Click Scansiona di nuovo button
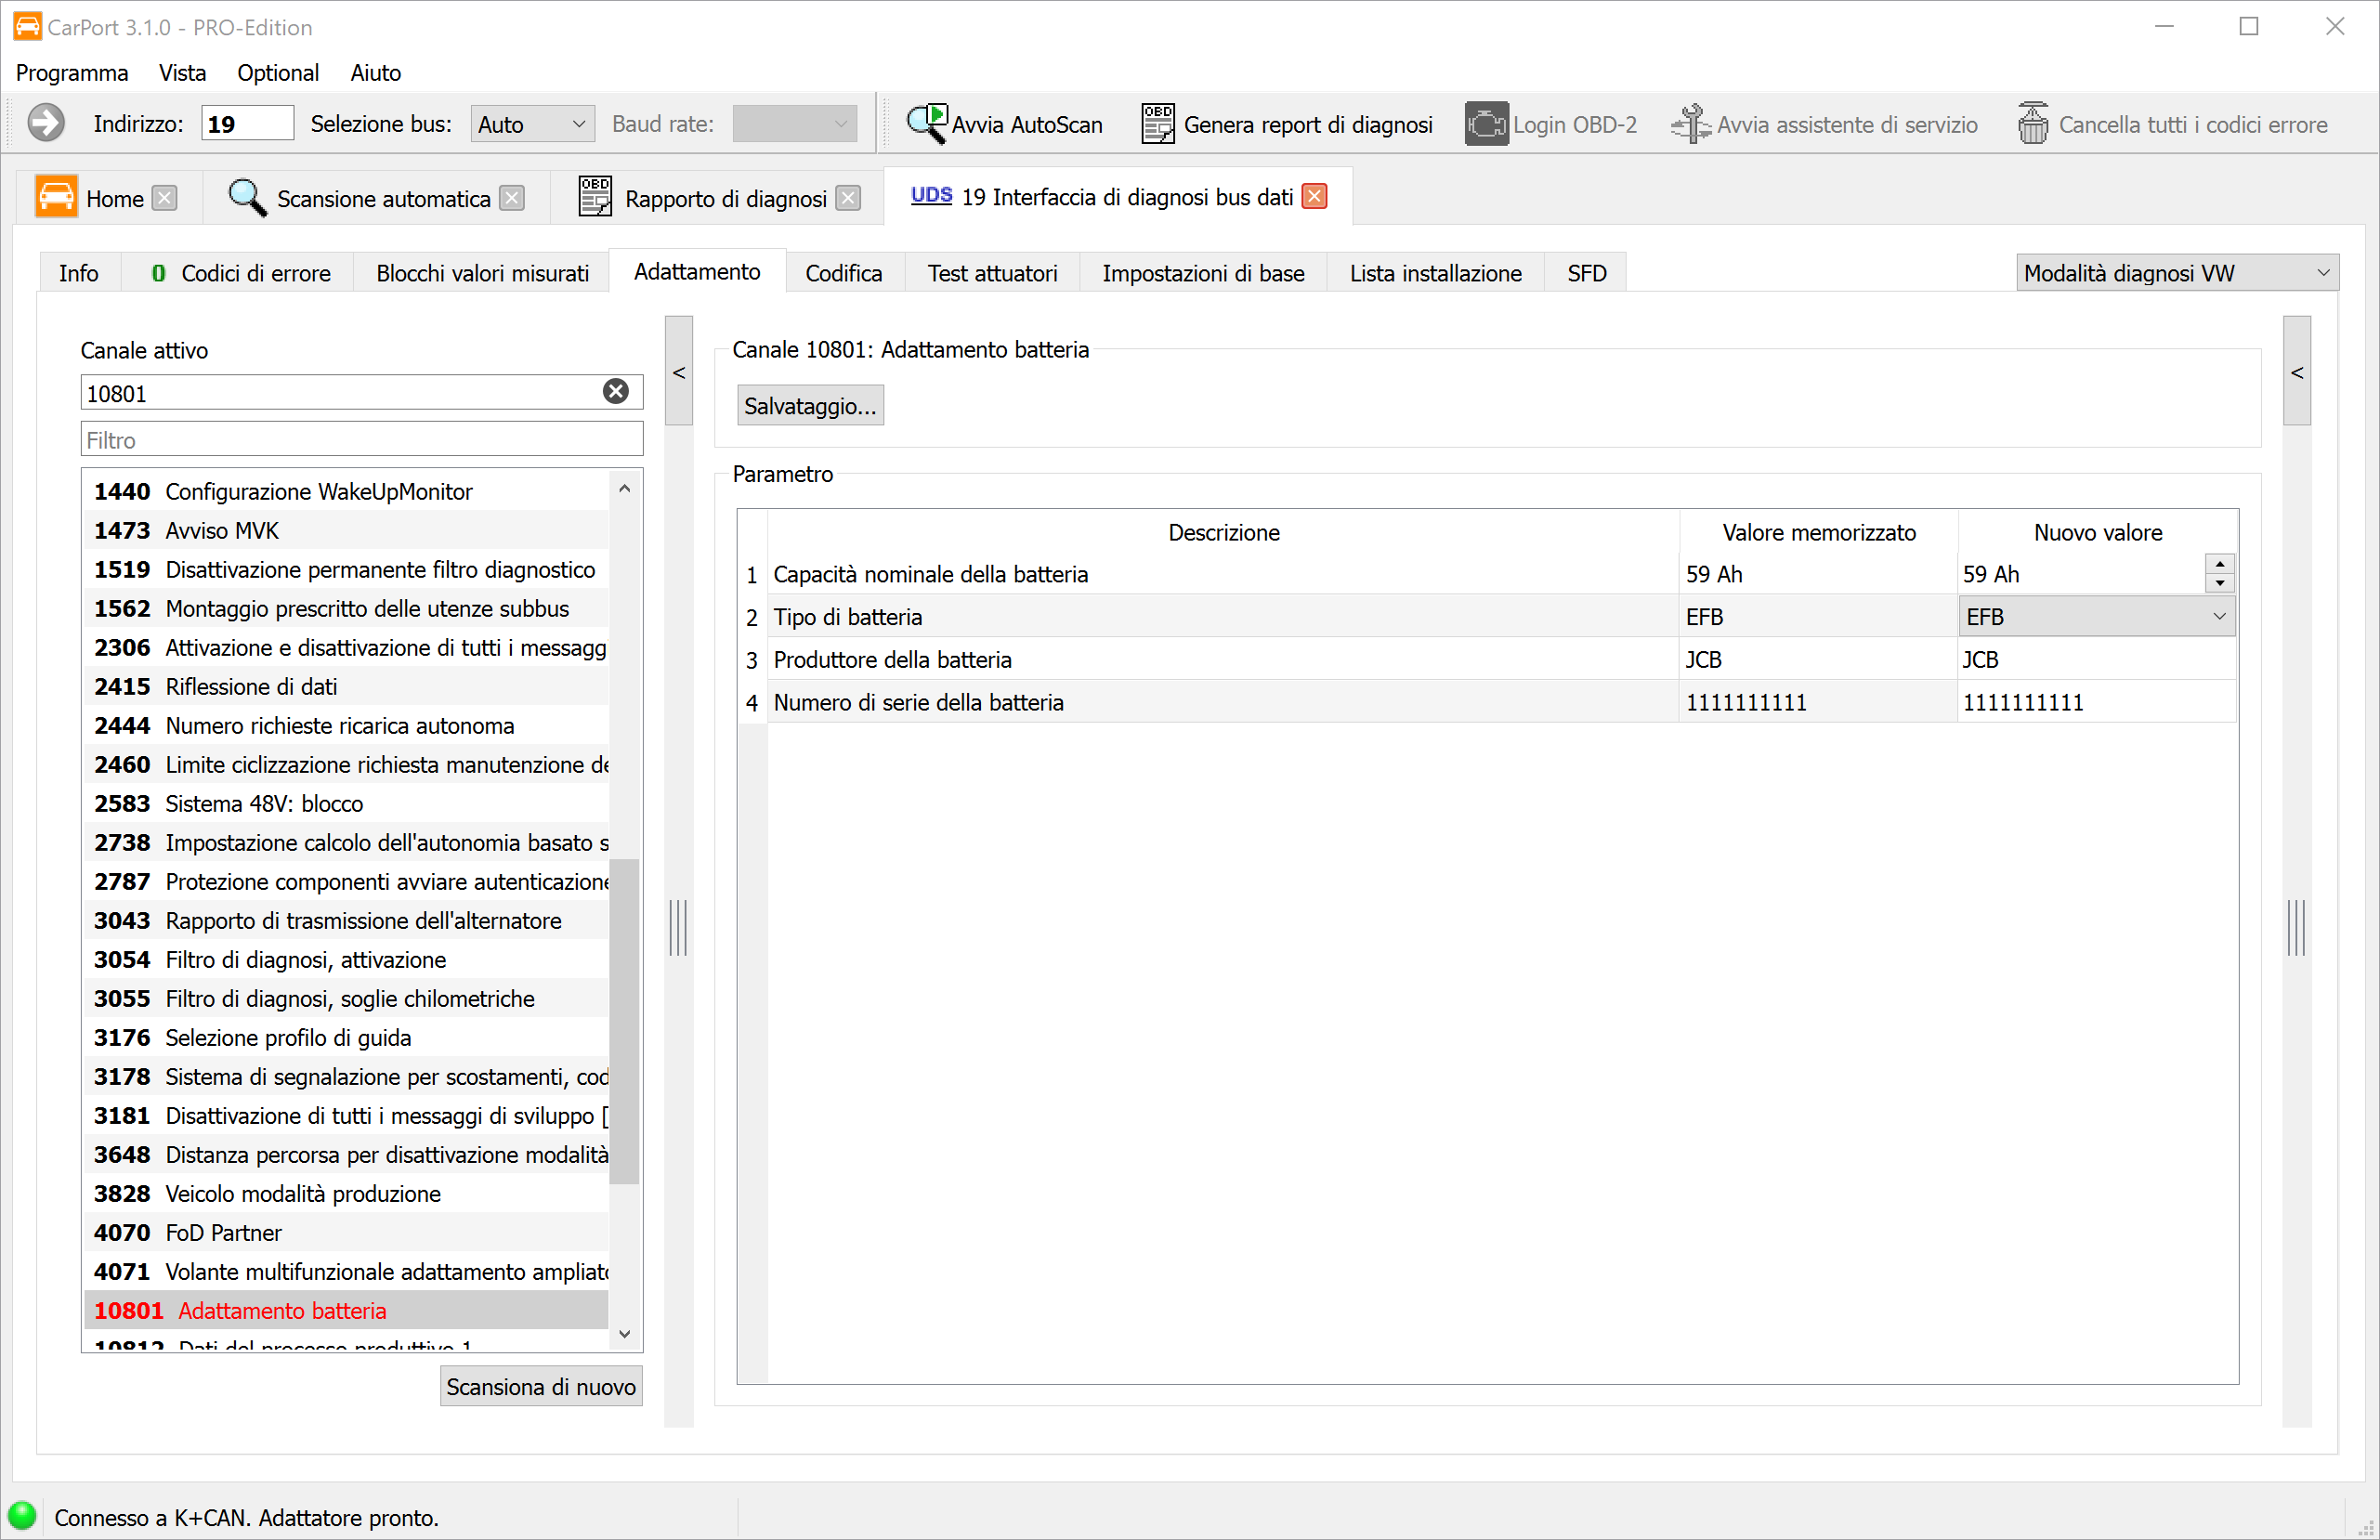This screenshot has height=1540, width=2380. point(541,1387)
